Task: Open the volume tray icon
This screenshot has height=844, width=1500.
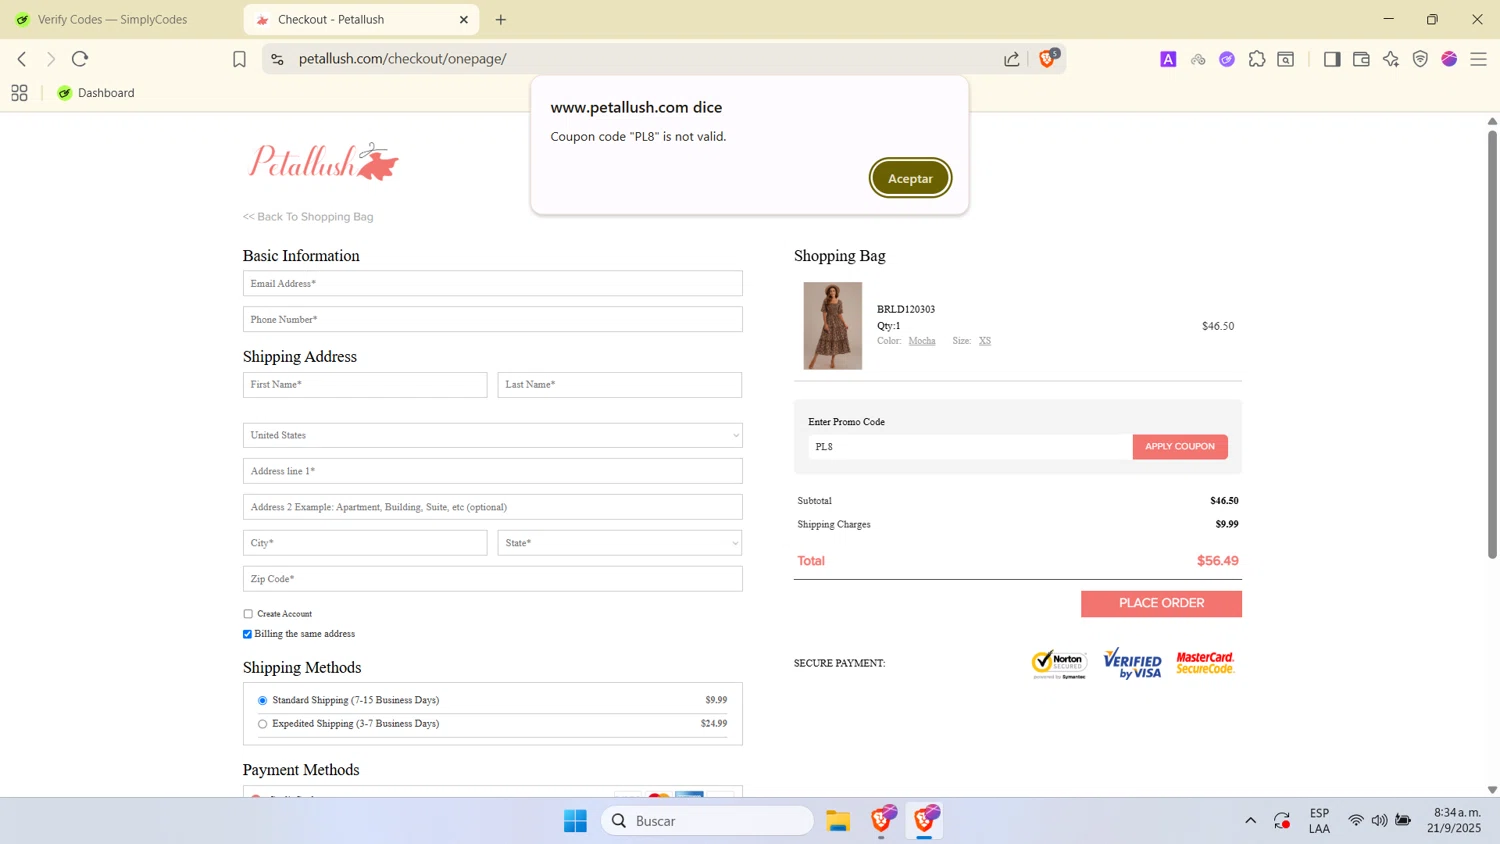Action: pos(1380,821)
